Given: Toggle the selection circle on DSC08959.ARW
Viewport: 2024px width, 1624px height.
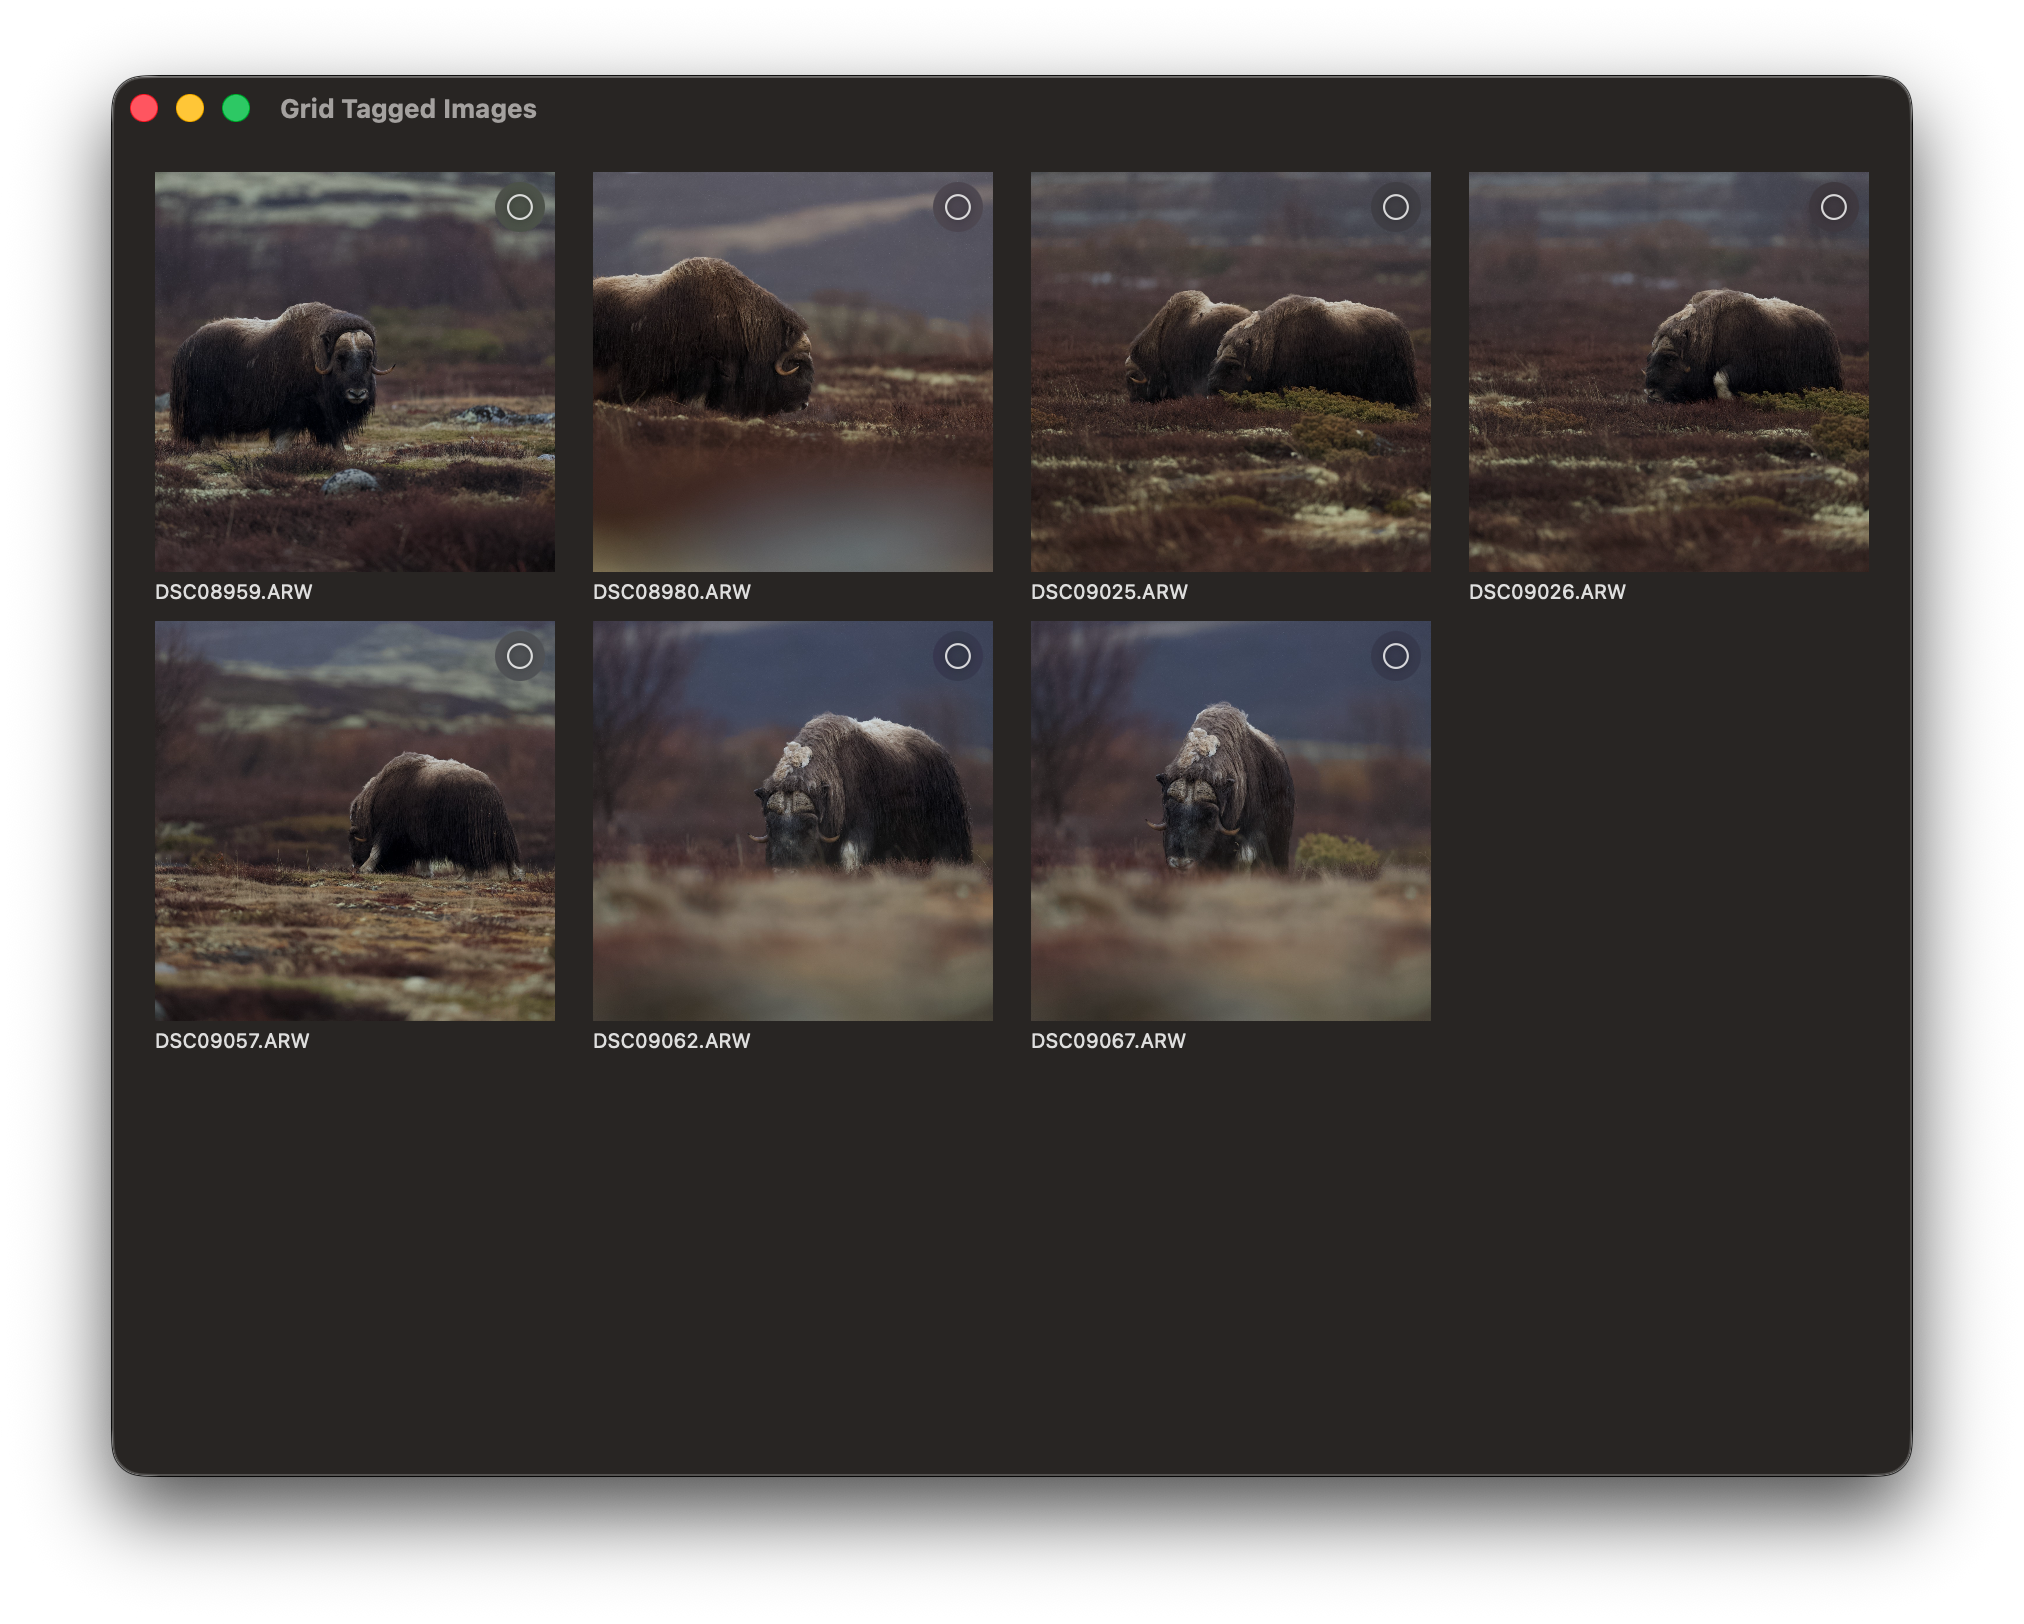Looking at the screenshot, I should 519,207.
